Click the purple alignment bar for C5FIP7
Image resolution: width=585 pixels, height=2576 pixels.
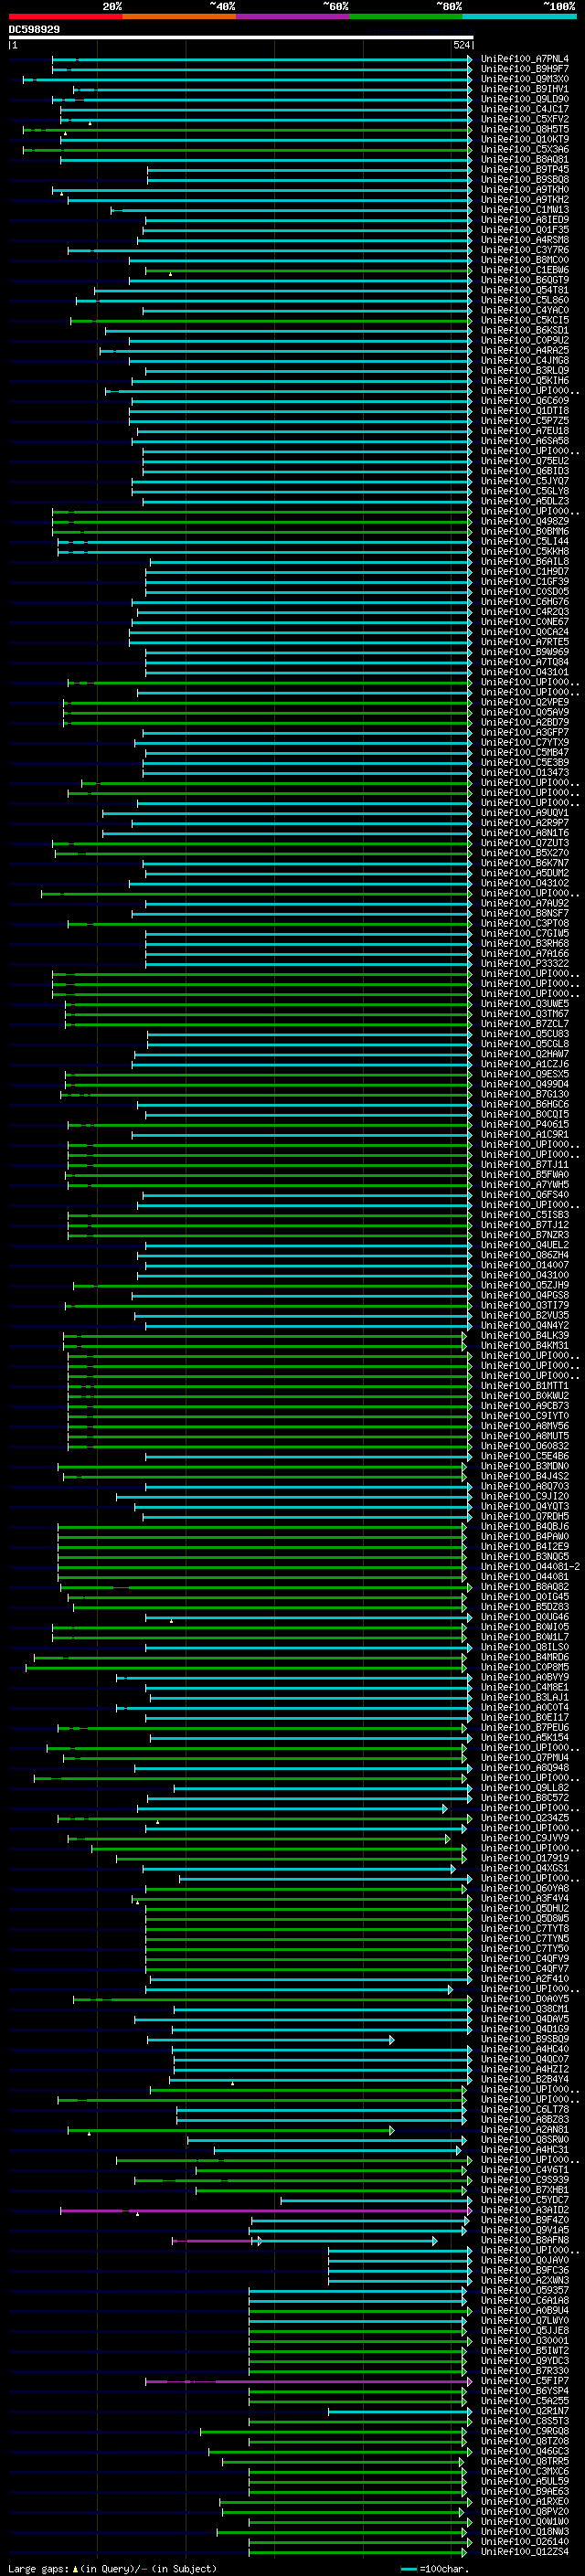pyautogui.click(x=307, y=2381)
